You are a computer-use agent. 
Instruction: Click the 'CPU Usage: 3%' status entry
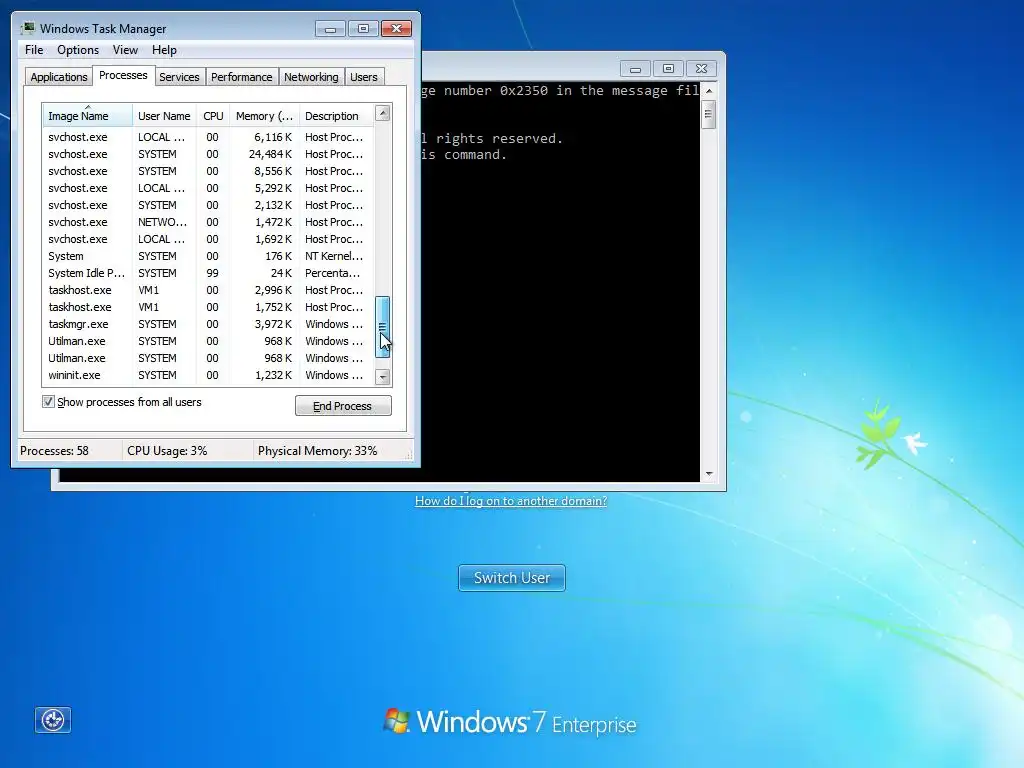click(x=167, y=451)
